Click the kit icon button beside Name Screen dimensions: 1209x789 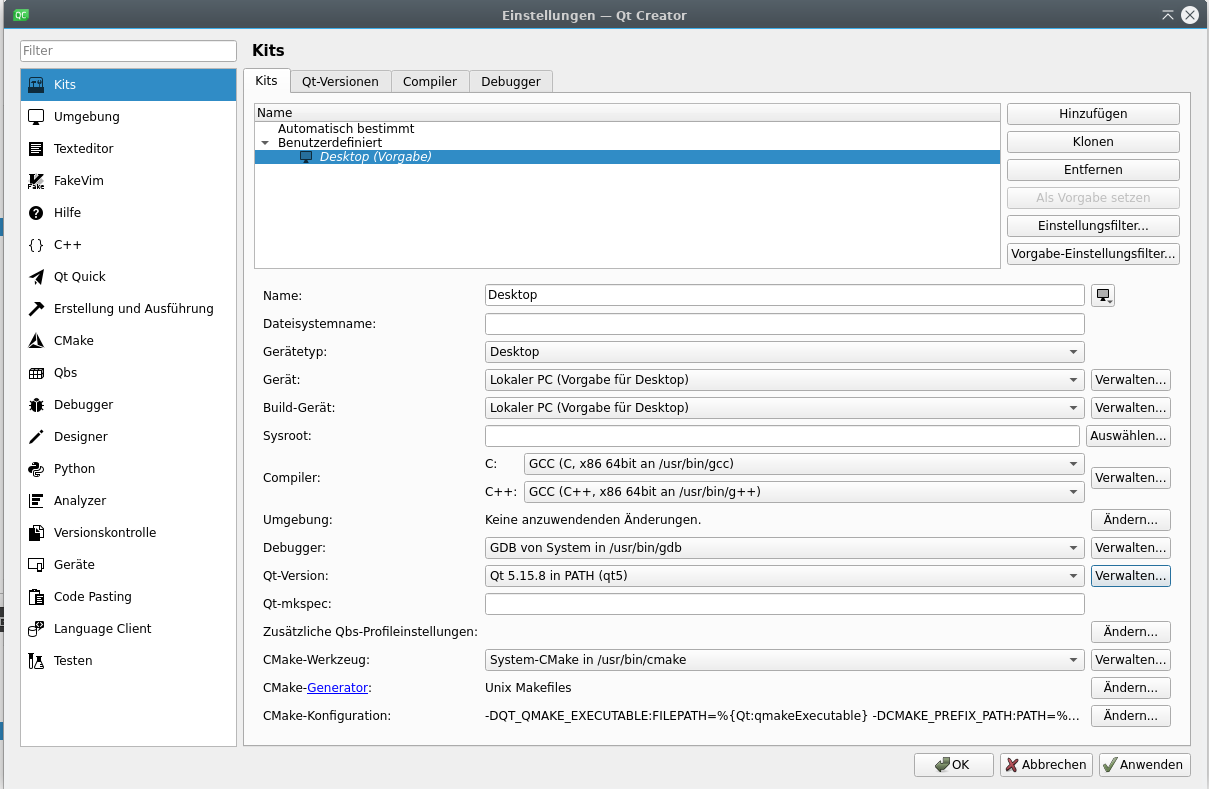[1102, 295]
